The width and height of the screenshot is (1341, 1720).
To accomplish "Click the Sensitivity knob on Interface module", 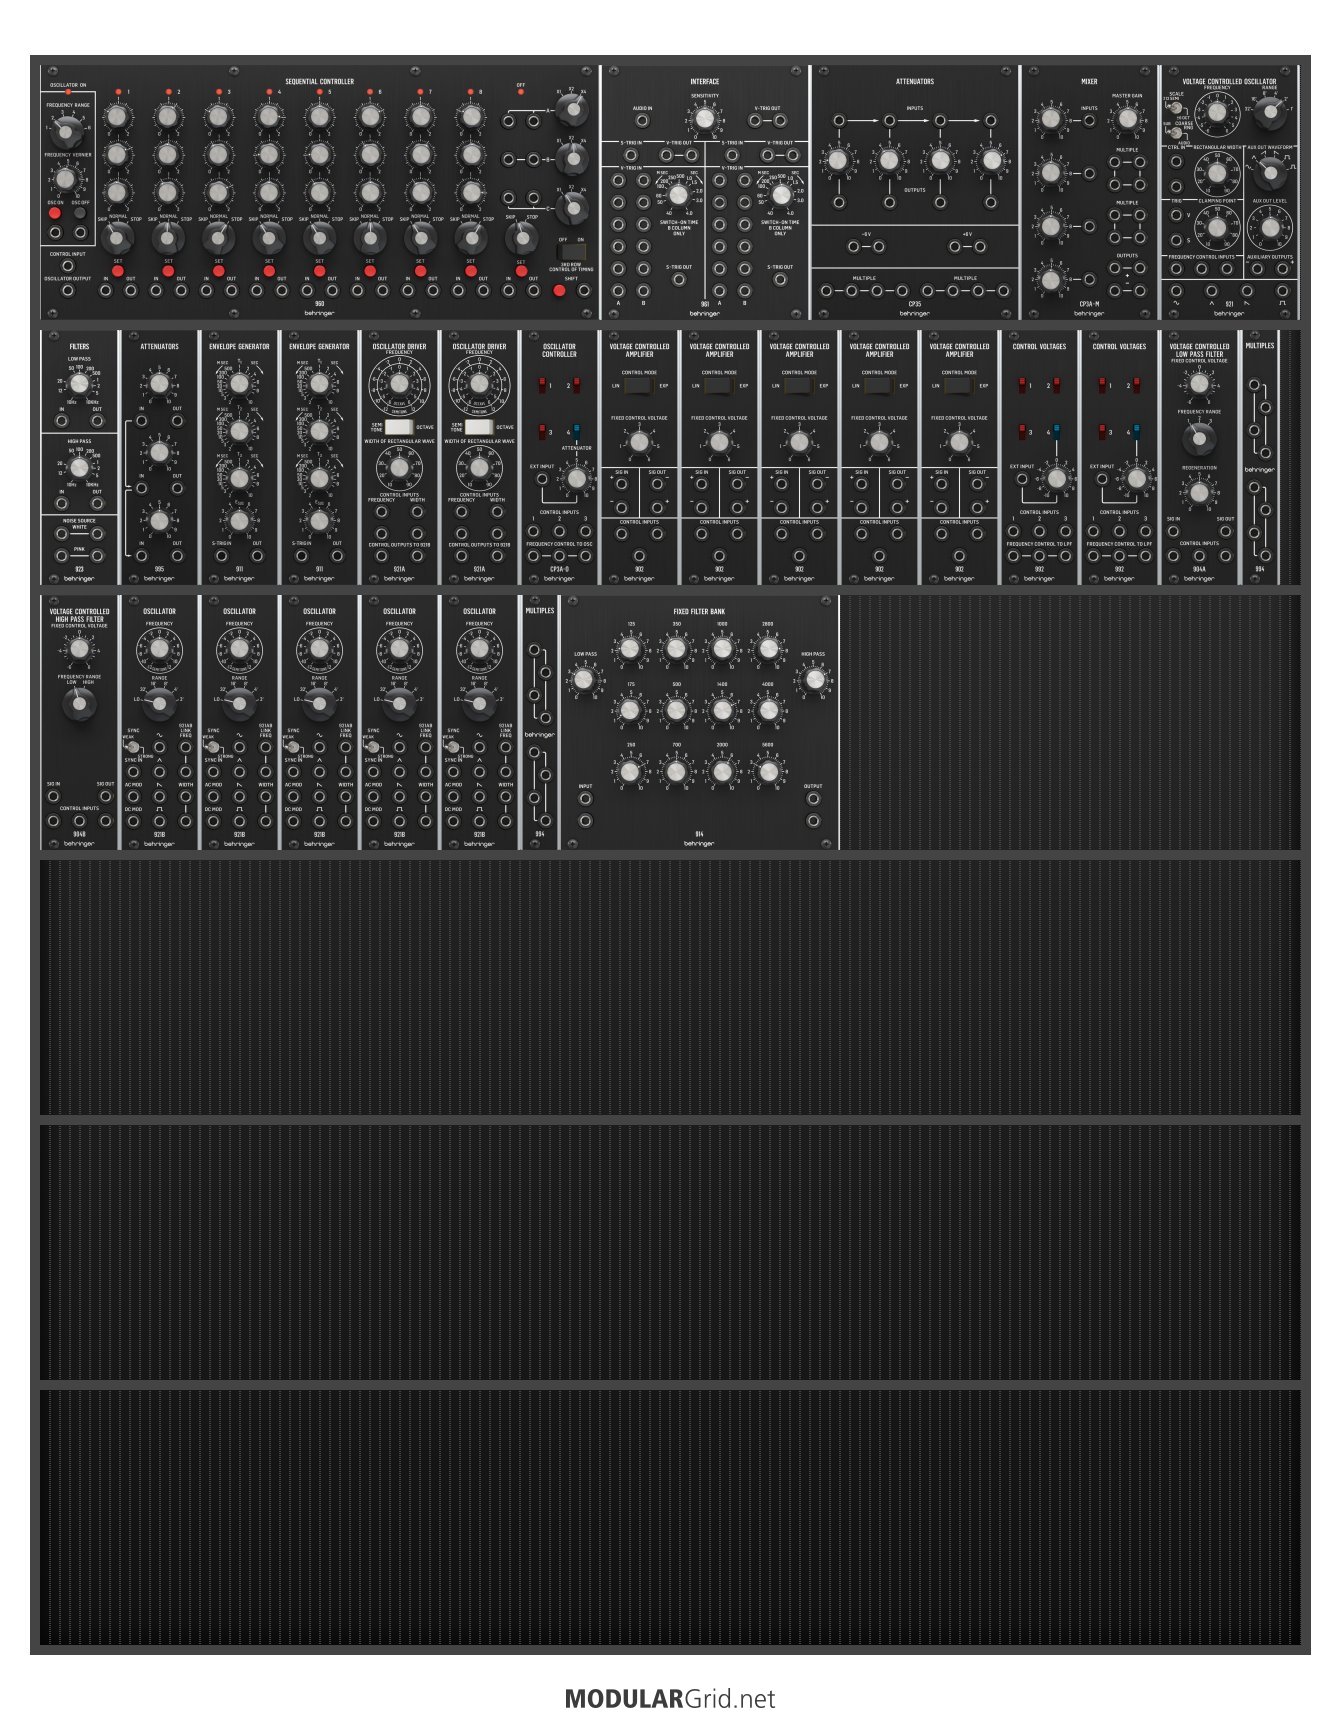I will [x=705, y=120].
